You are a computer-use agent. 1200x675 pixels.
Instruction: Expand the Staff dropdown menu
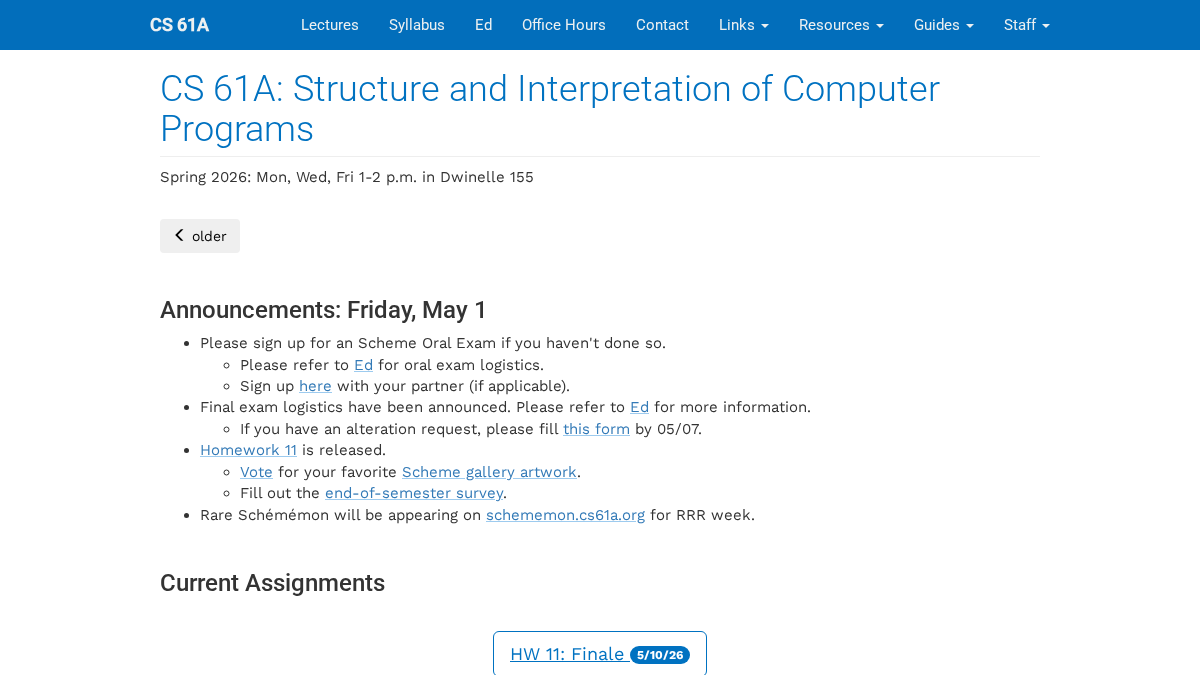point(1027,25)
